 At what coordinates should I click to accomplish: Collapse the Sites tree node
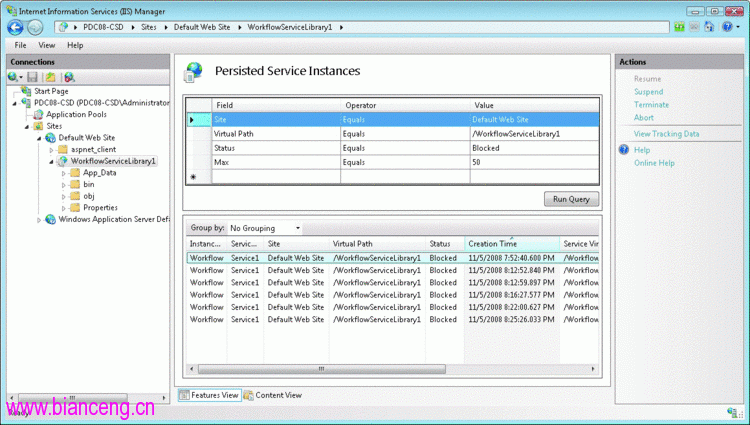[27, 127]
